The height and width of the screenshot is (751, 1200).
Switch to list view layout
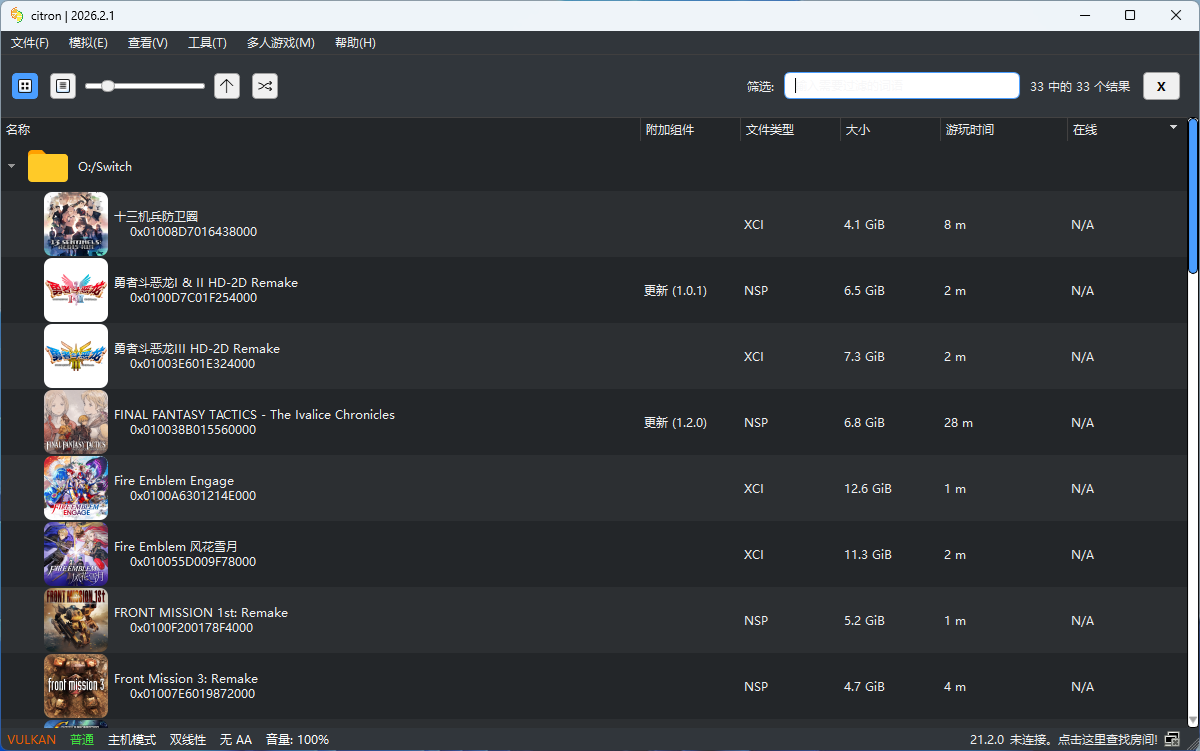63,86
